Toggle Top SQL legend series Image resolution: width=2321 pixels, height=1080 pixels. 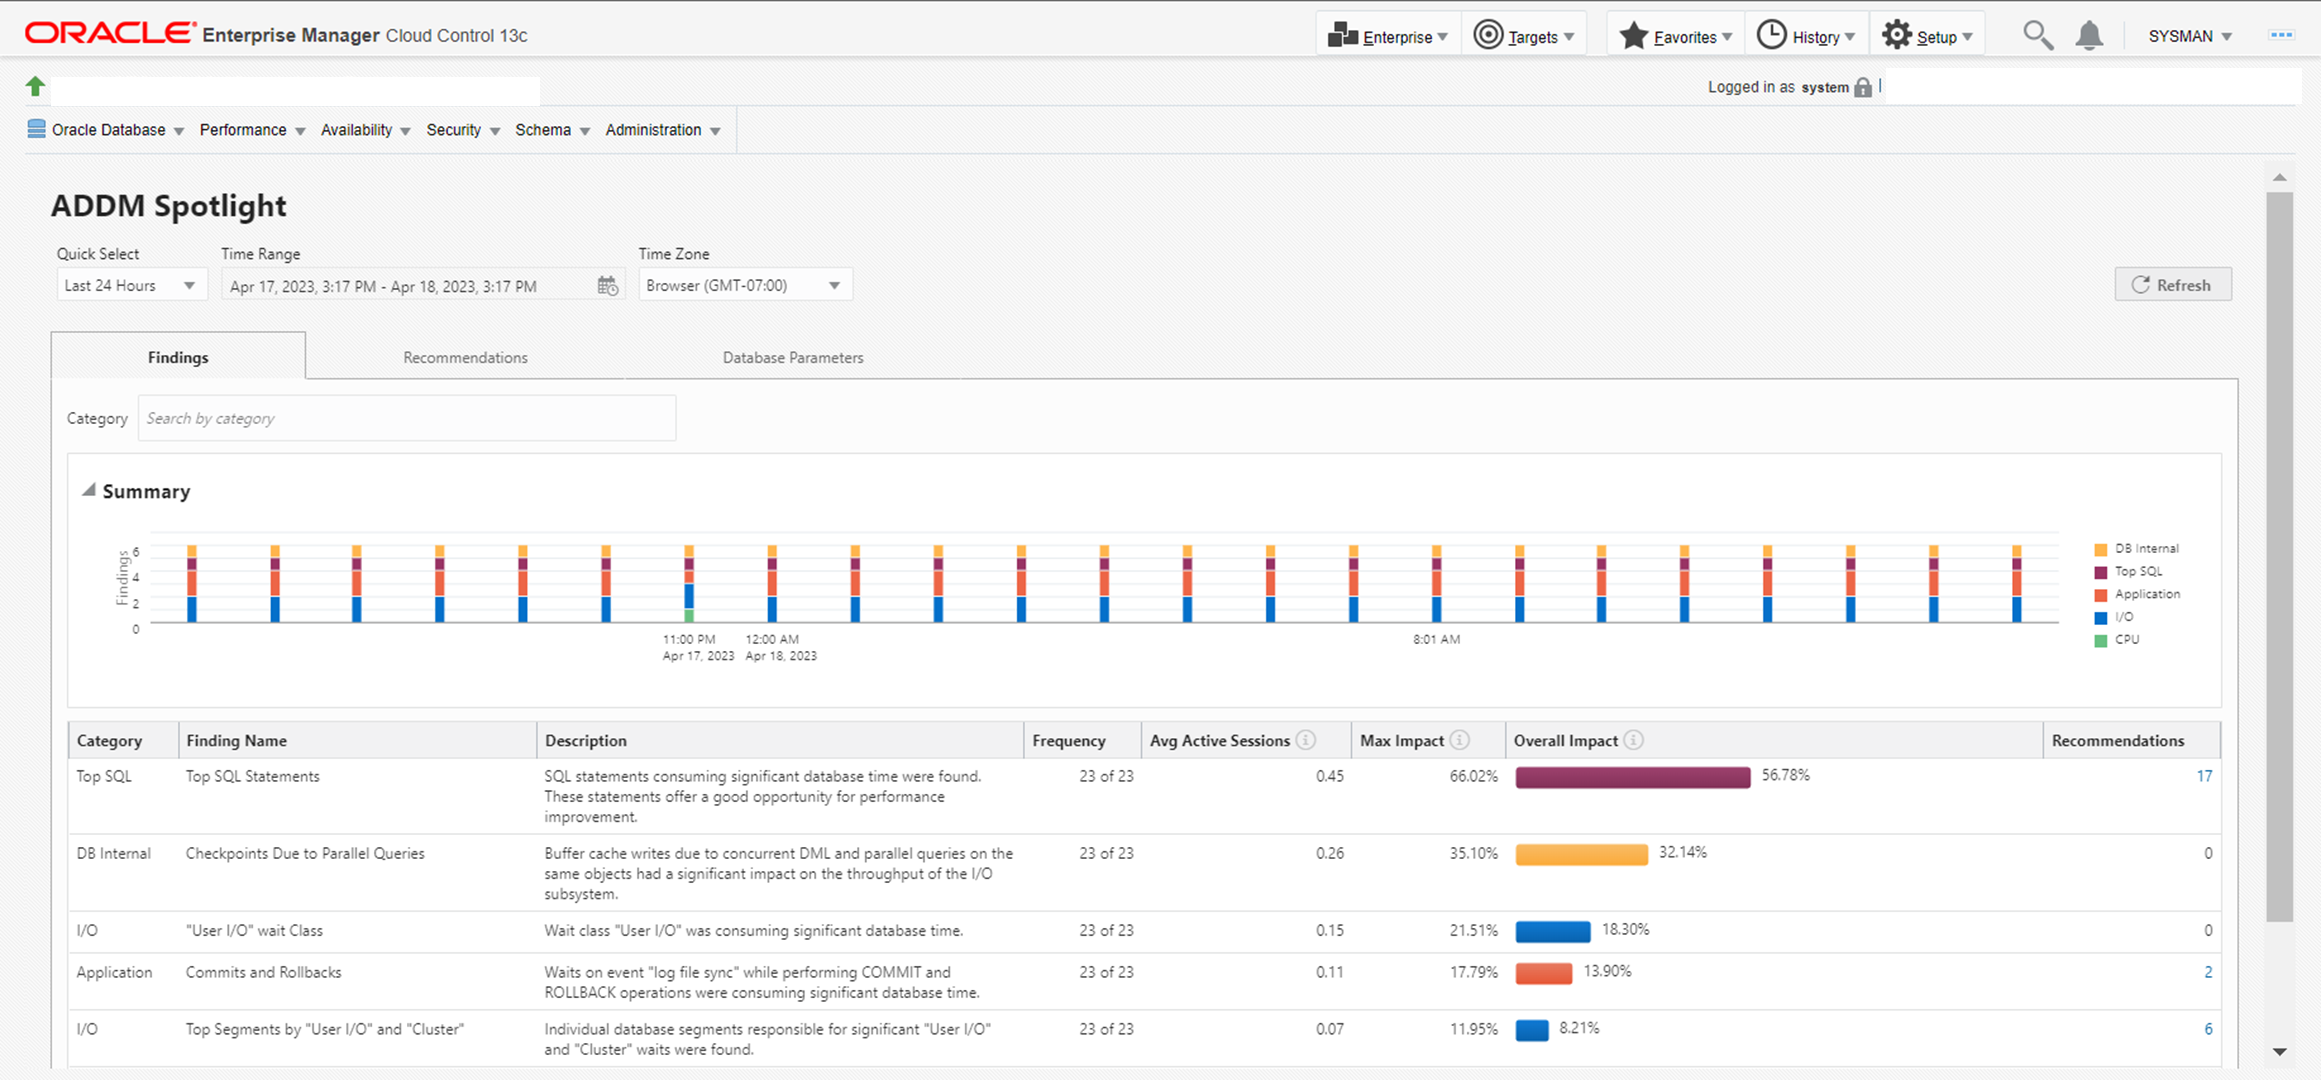[x=2137, y=572]
